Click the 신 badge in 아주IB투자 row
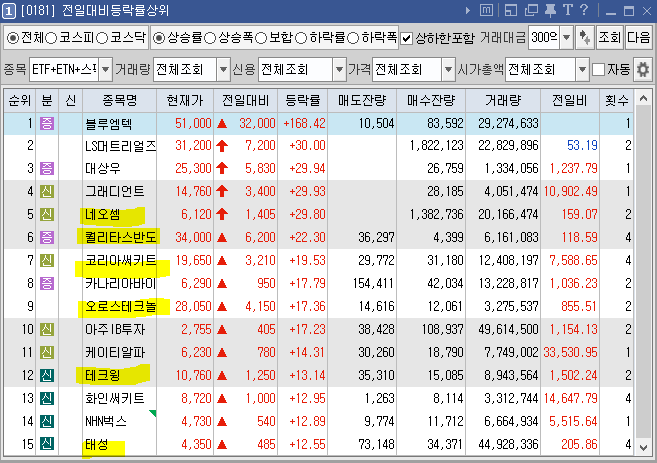The width and height of the screenshot is (657, 463). (47, 329)
